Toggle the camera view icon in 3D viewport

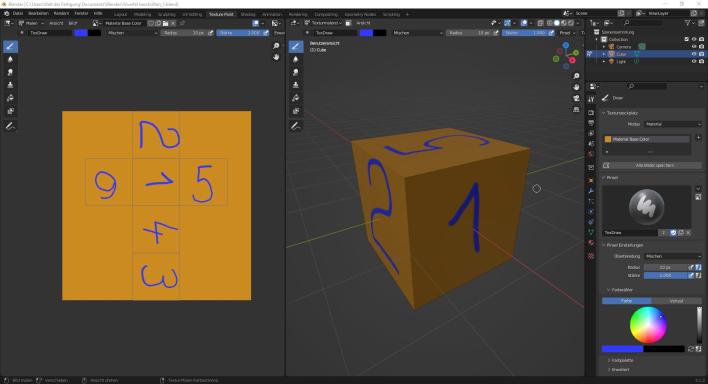[576, 98]
